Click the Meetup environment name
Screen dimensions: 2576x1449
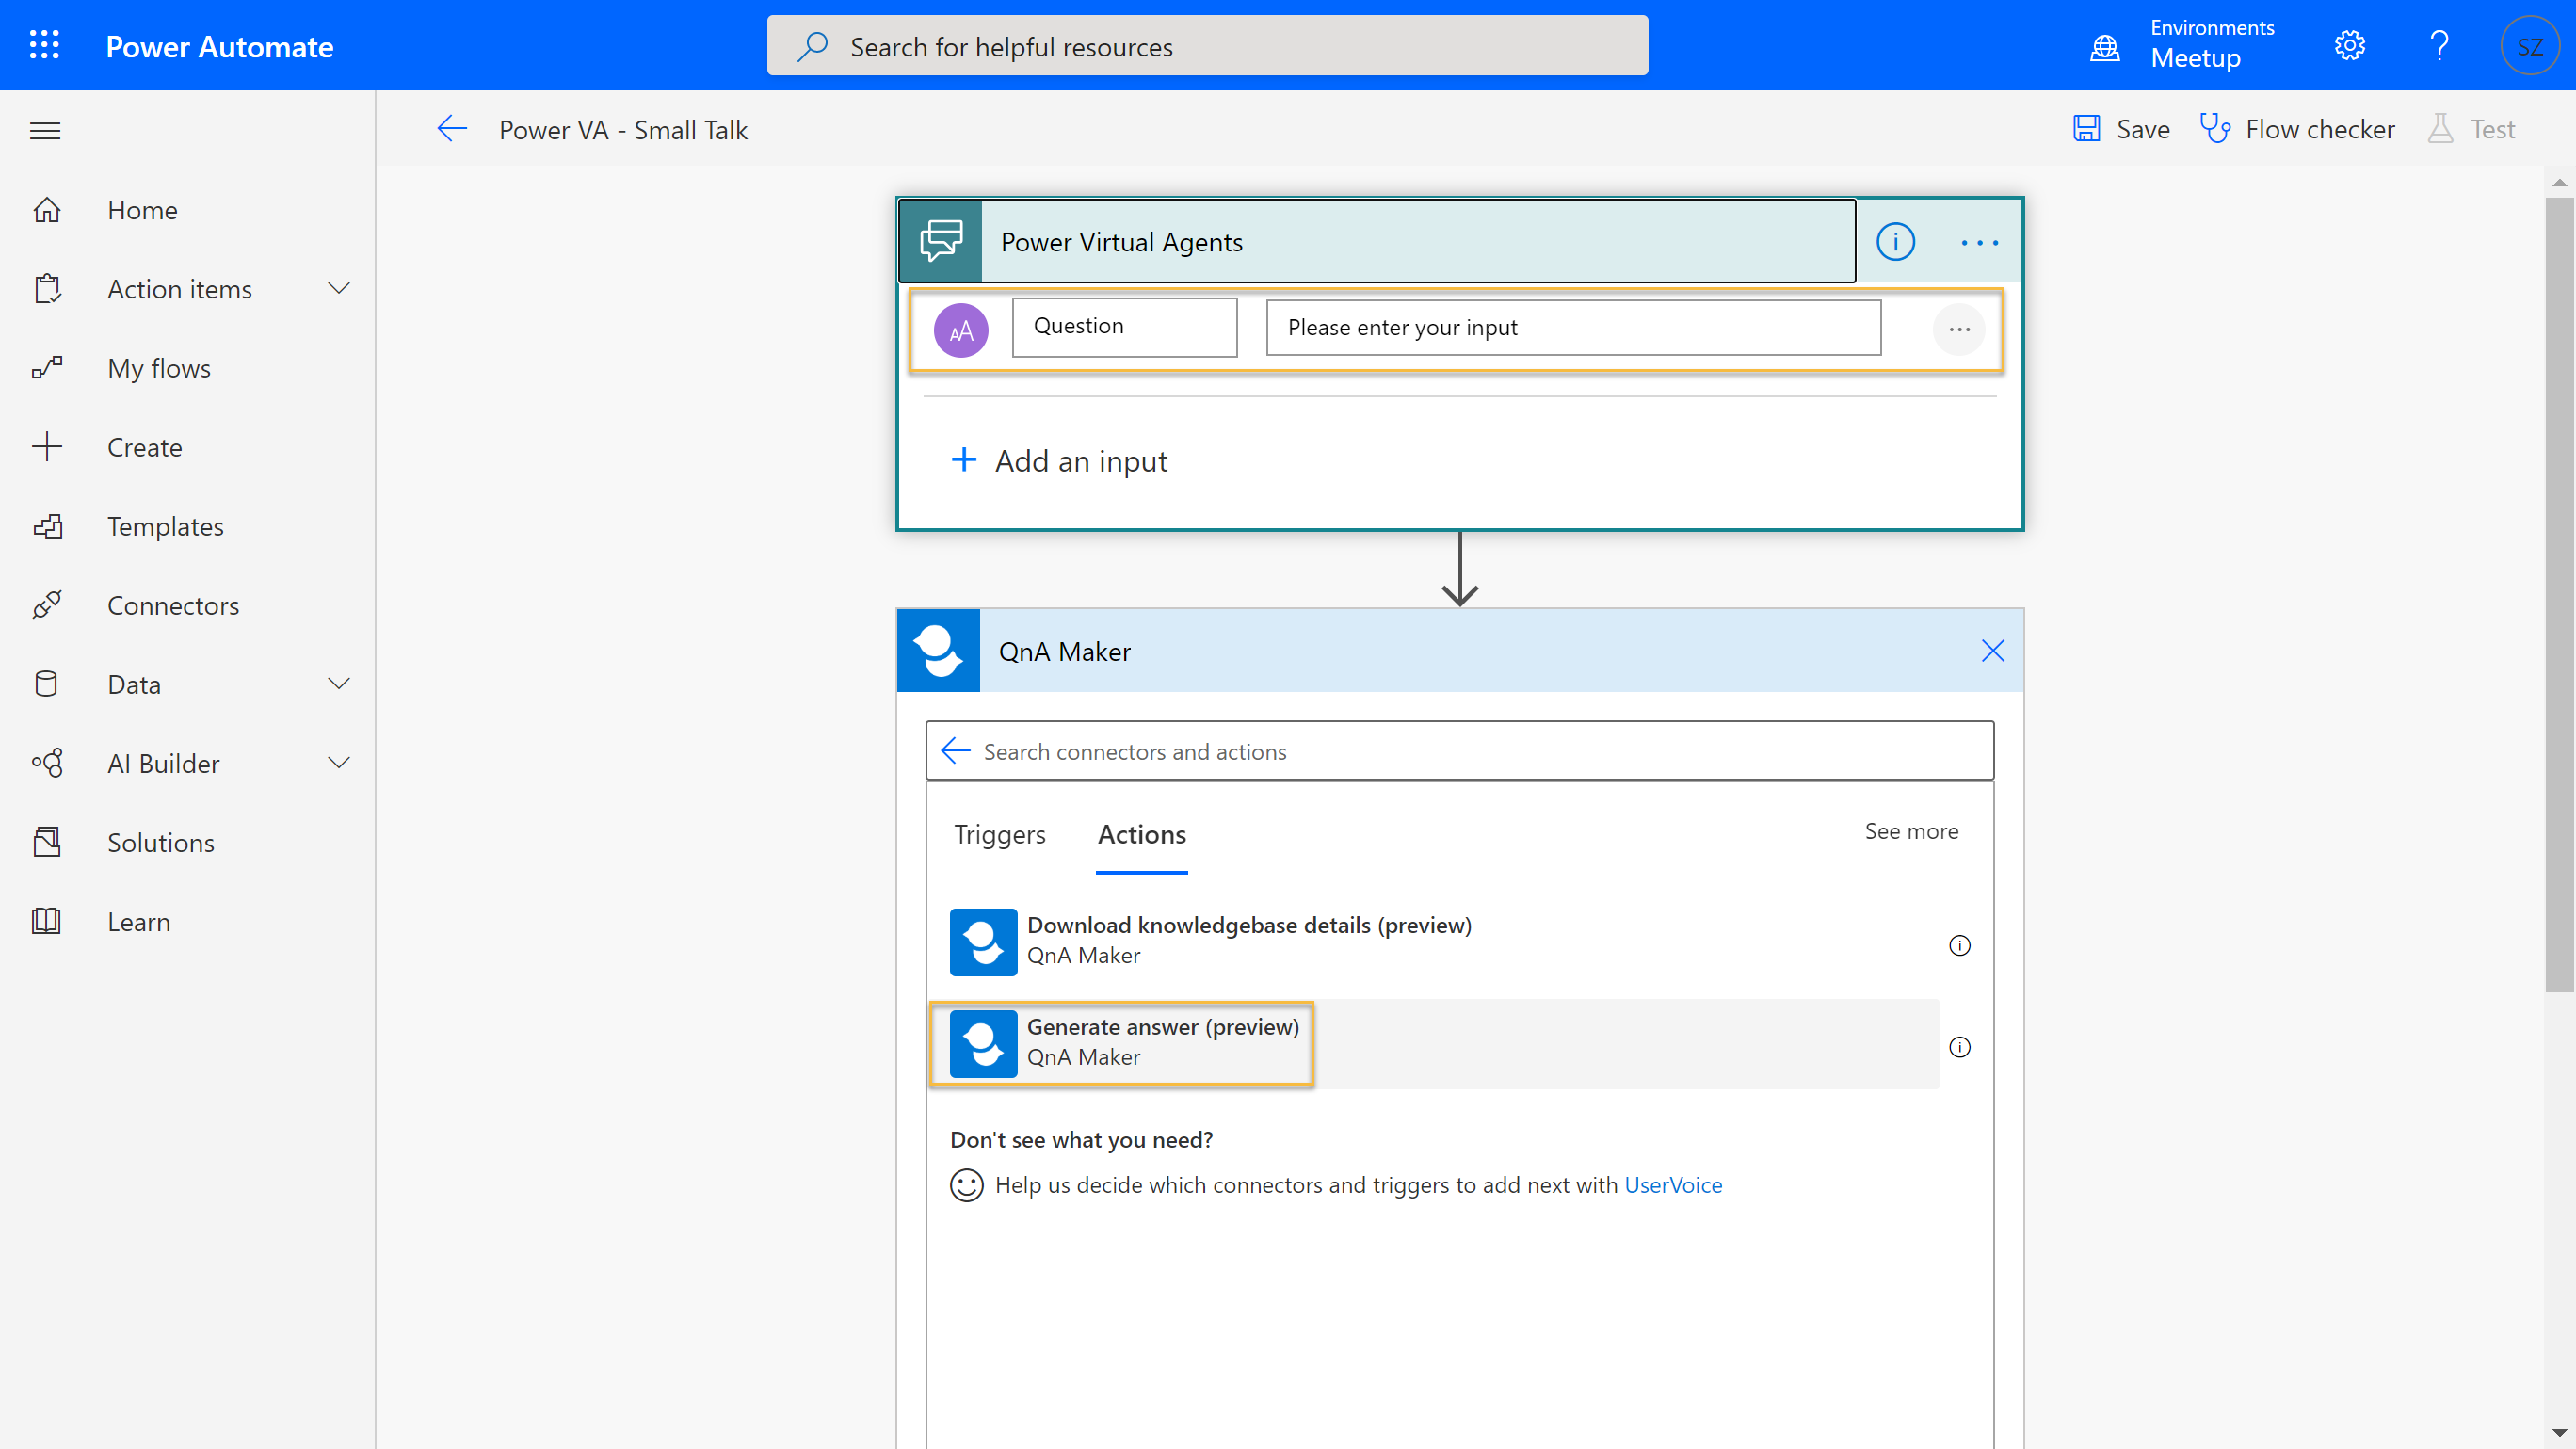[2195, 58]
